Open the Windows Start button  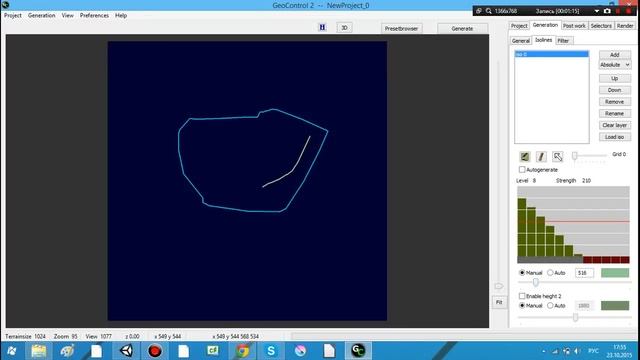(12, 351)
